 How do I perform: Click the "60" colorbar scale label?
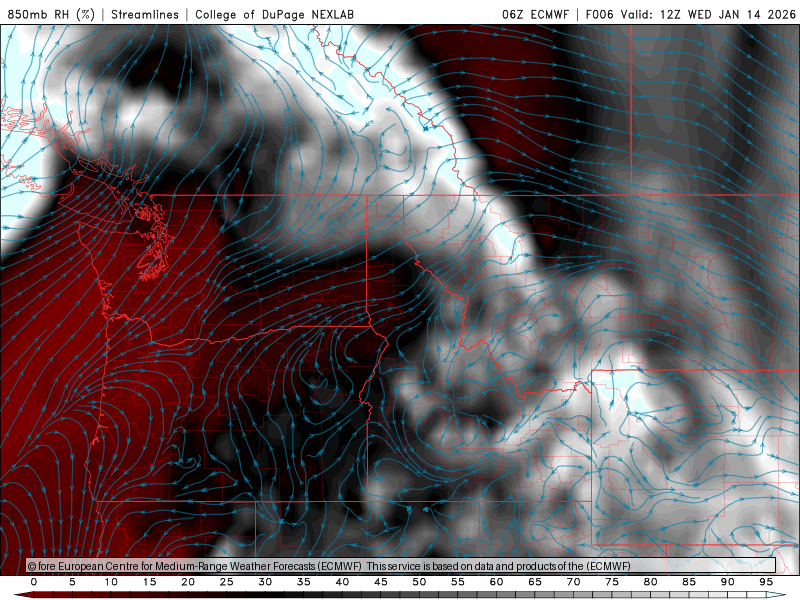[496, 582]
